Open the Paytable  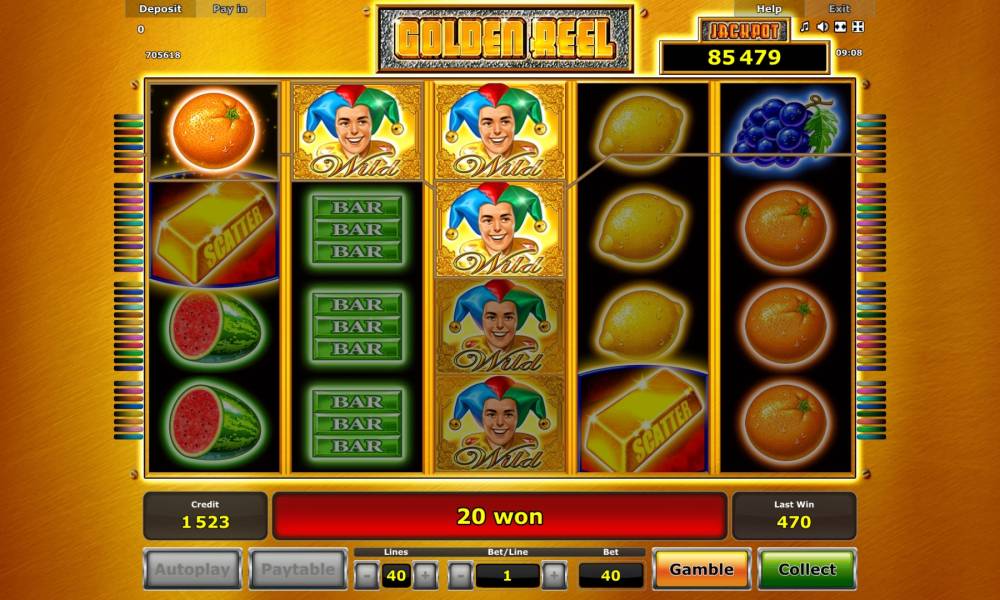[298, 569]
